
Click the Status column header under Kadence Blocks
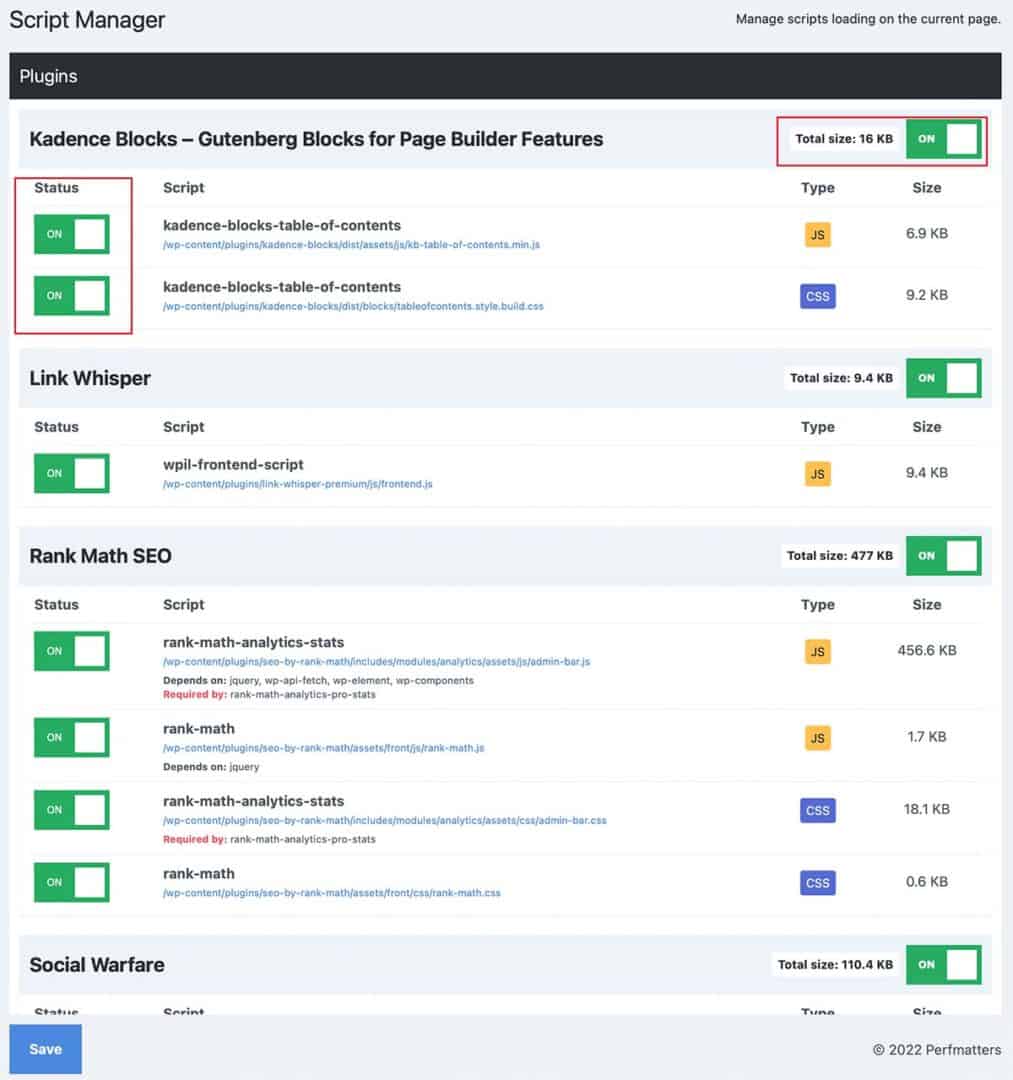pos(56,188)
